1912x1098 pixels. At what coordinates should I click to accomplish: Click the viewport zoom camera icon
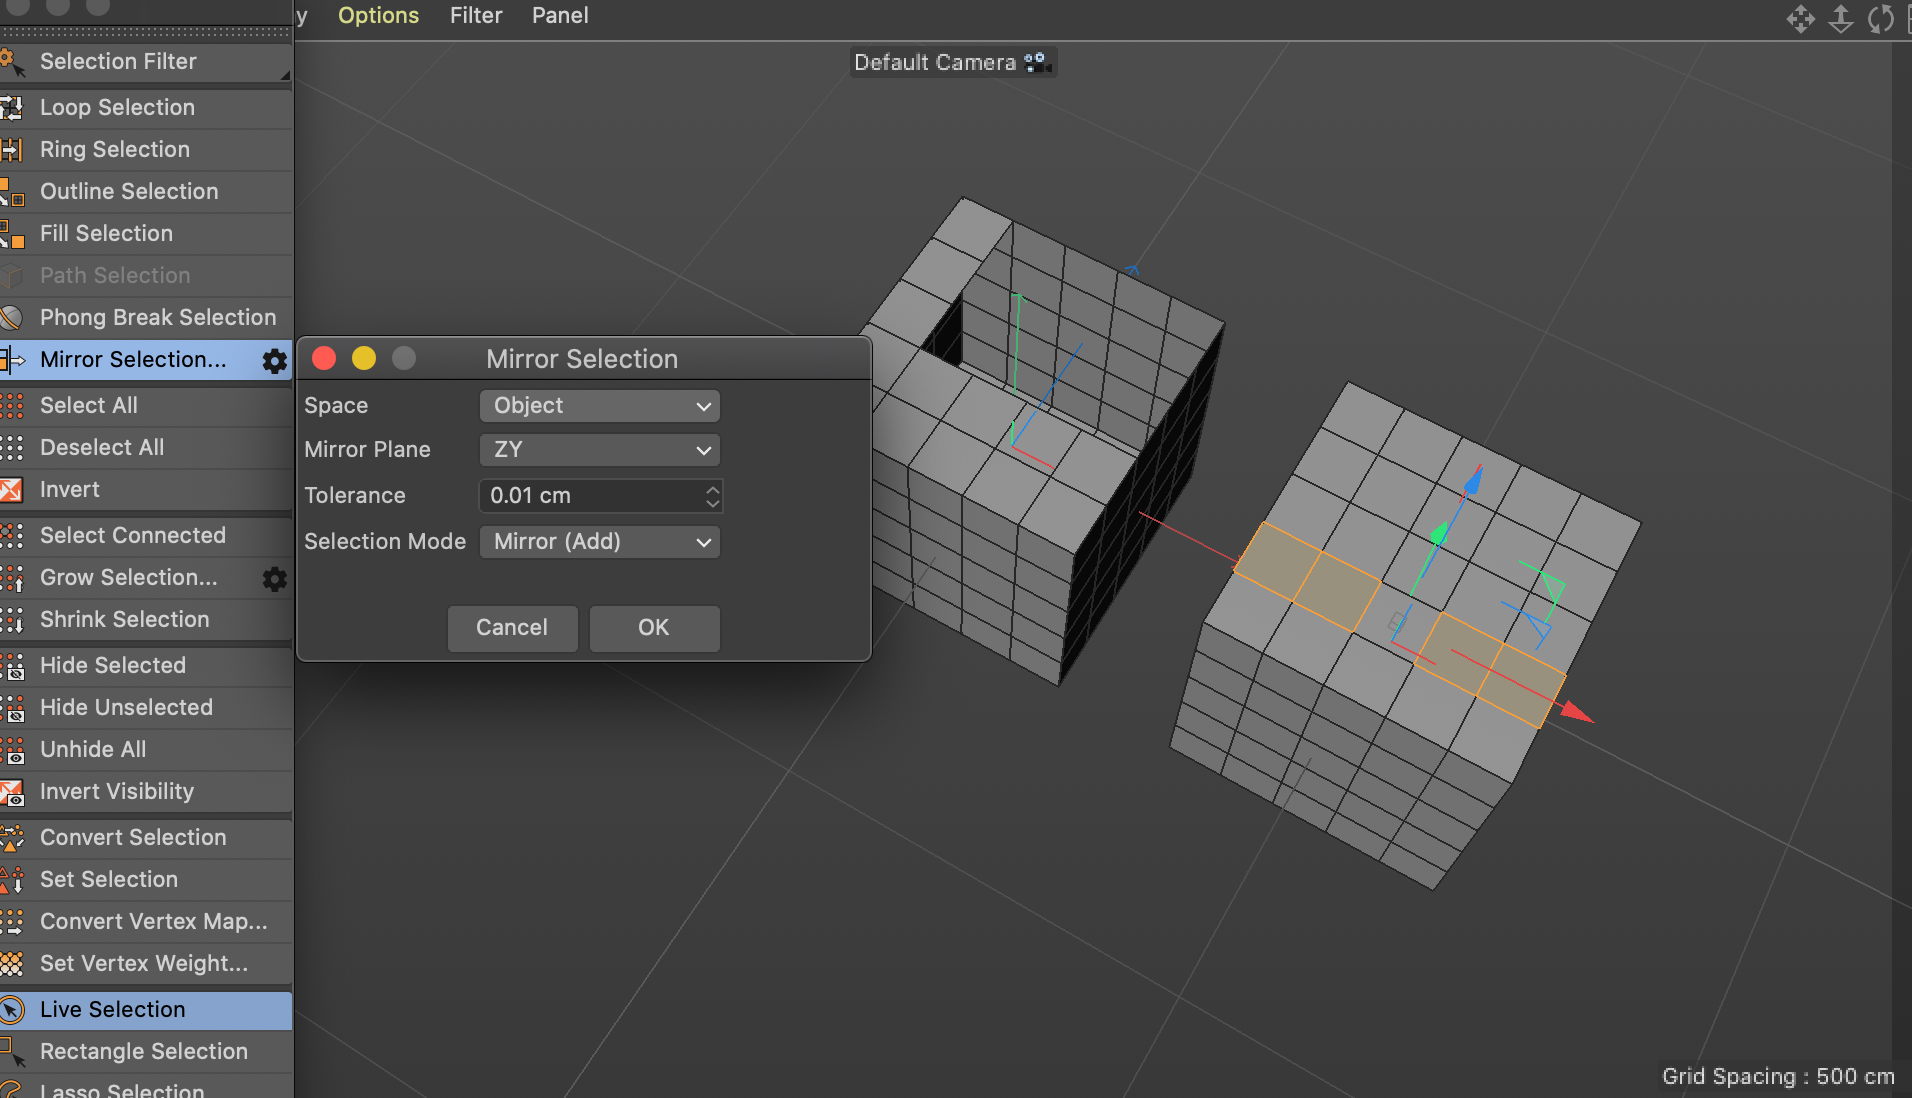1840,19
